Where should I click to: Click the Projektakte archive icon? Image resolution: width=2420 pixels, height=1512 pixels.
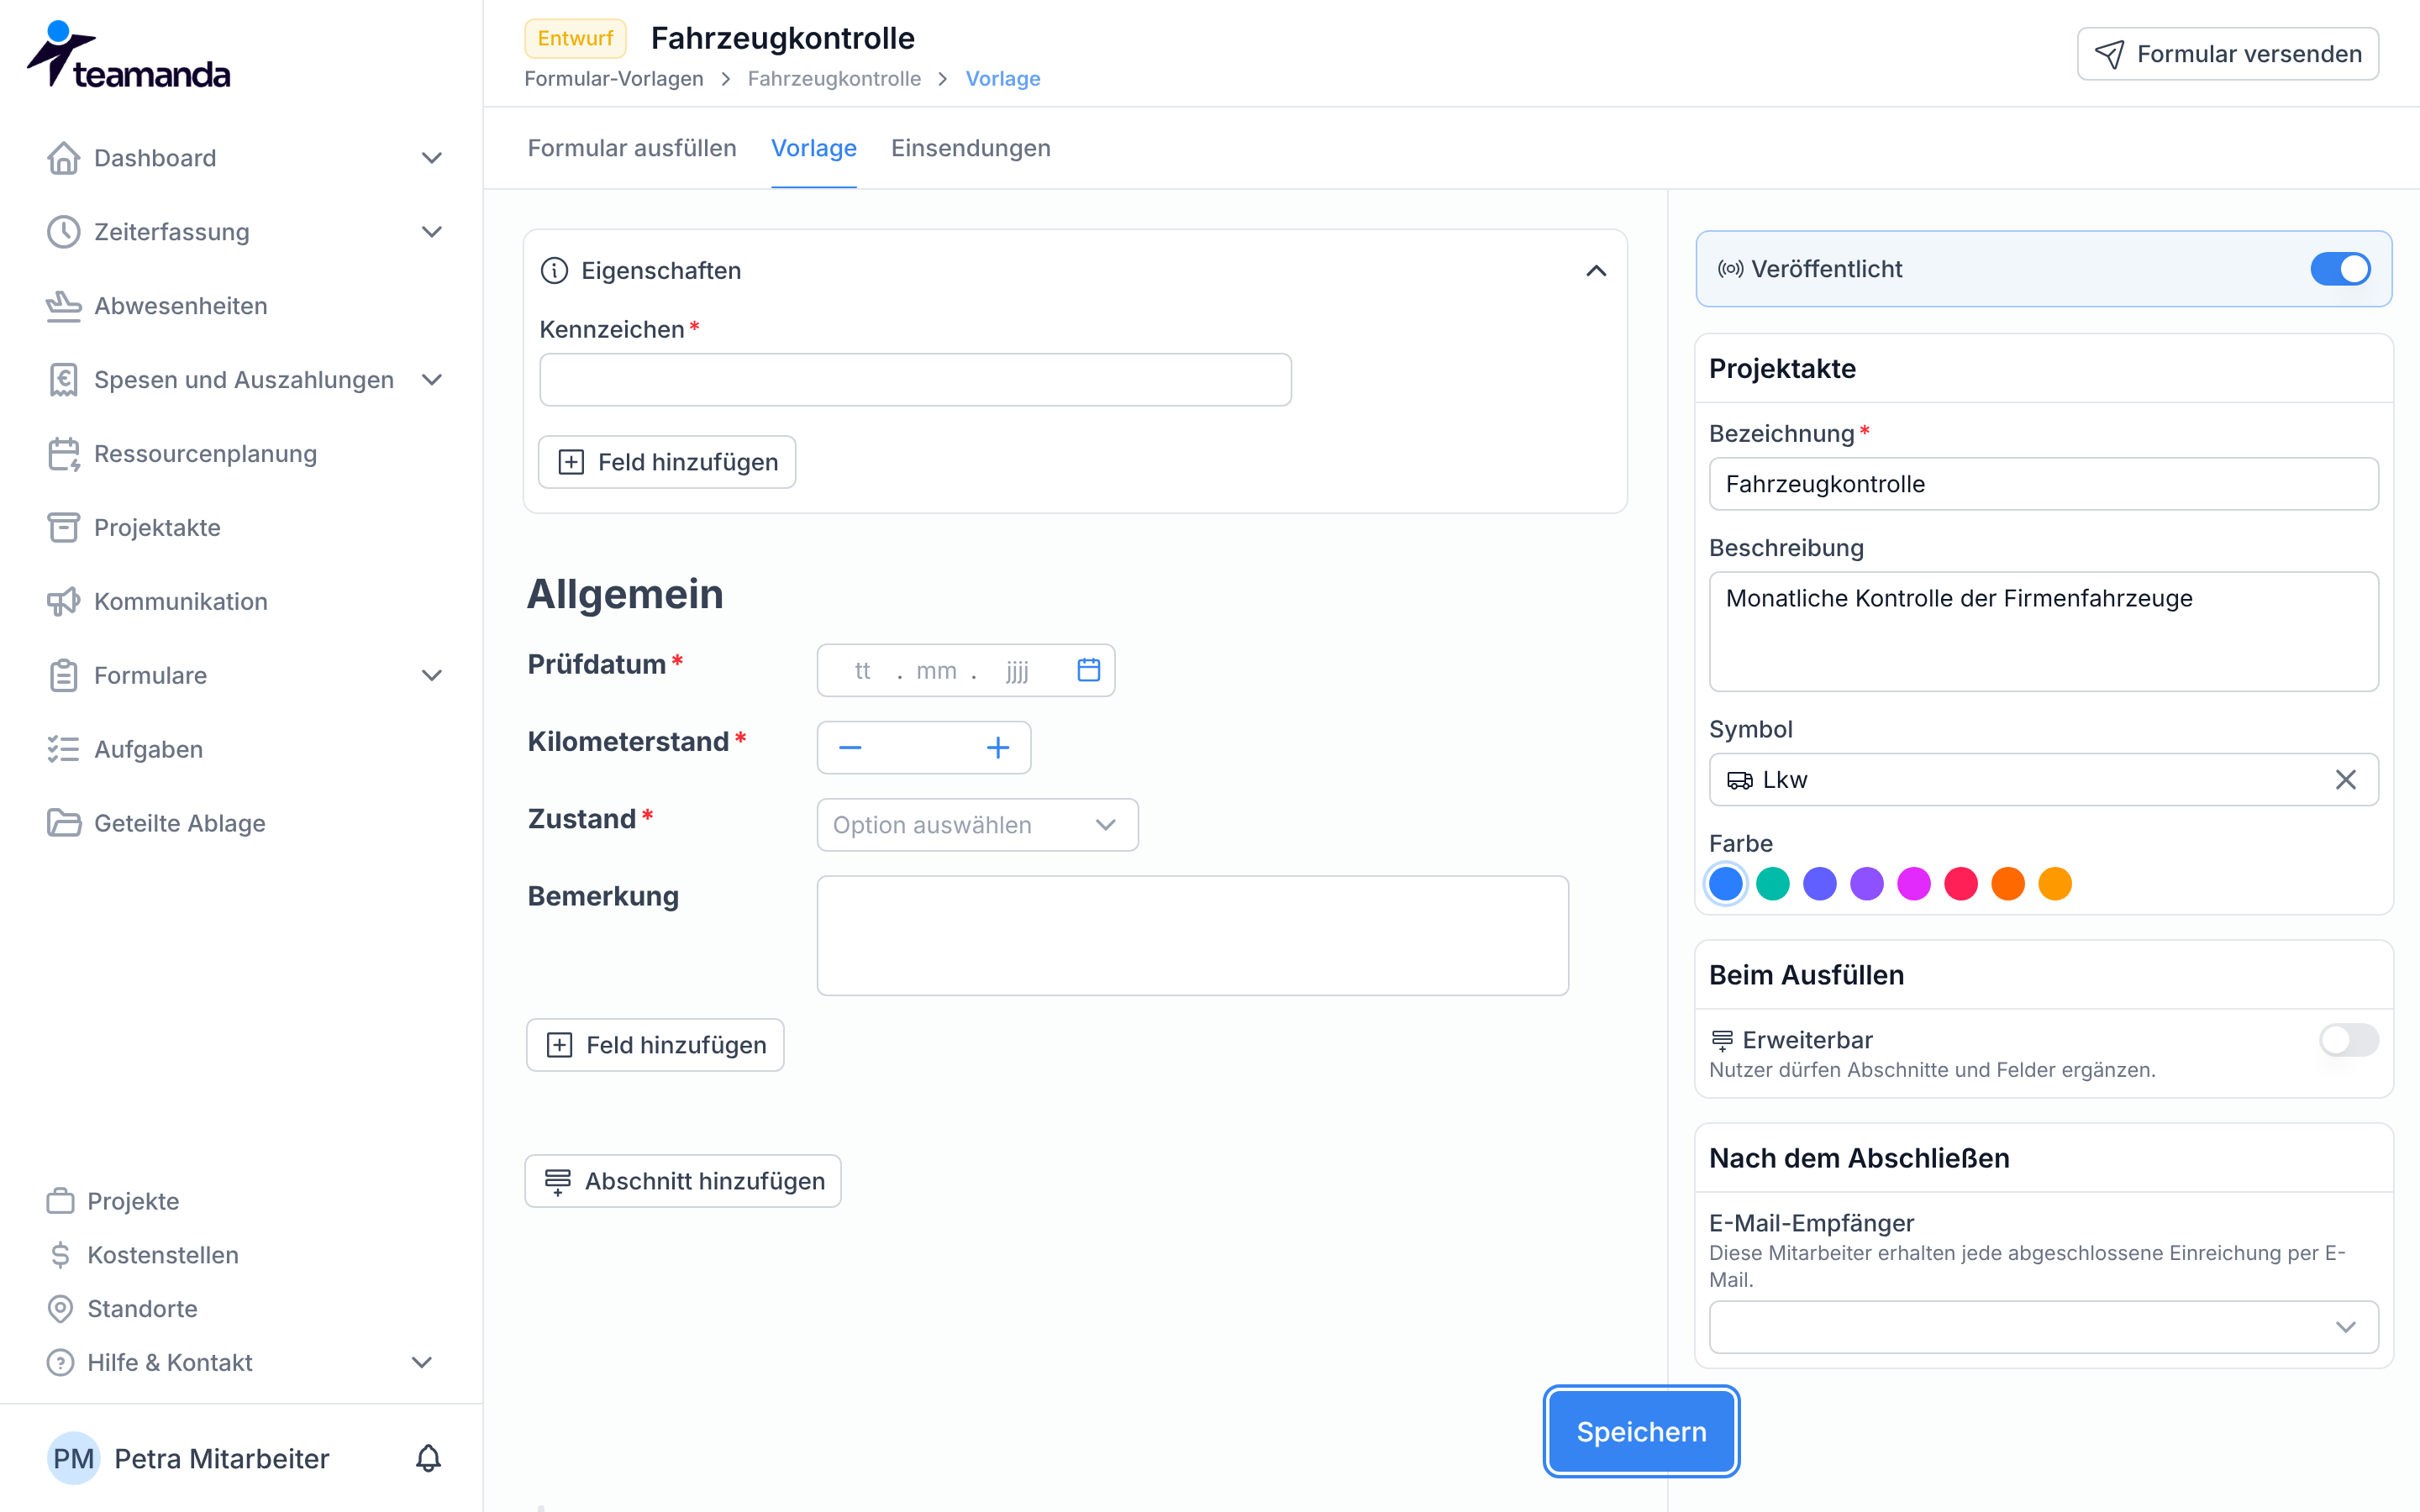click(64, 528)
